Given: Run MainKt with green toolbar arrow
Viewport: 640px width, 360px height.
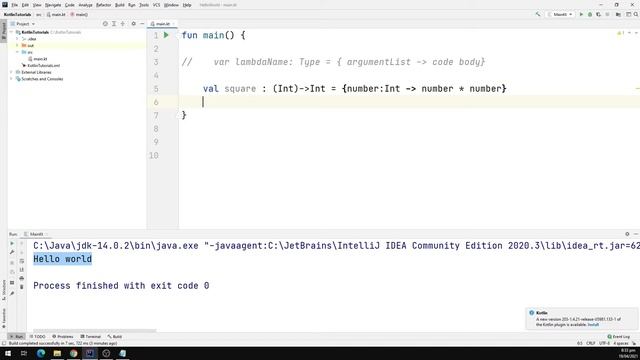Looking at the screenshot, I should pos(581,14).
